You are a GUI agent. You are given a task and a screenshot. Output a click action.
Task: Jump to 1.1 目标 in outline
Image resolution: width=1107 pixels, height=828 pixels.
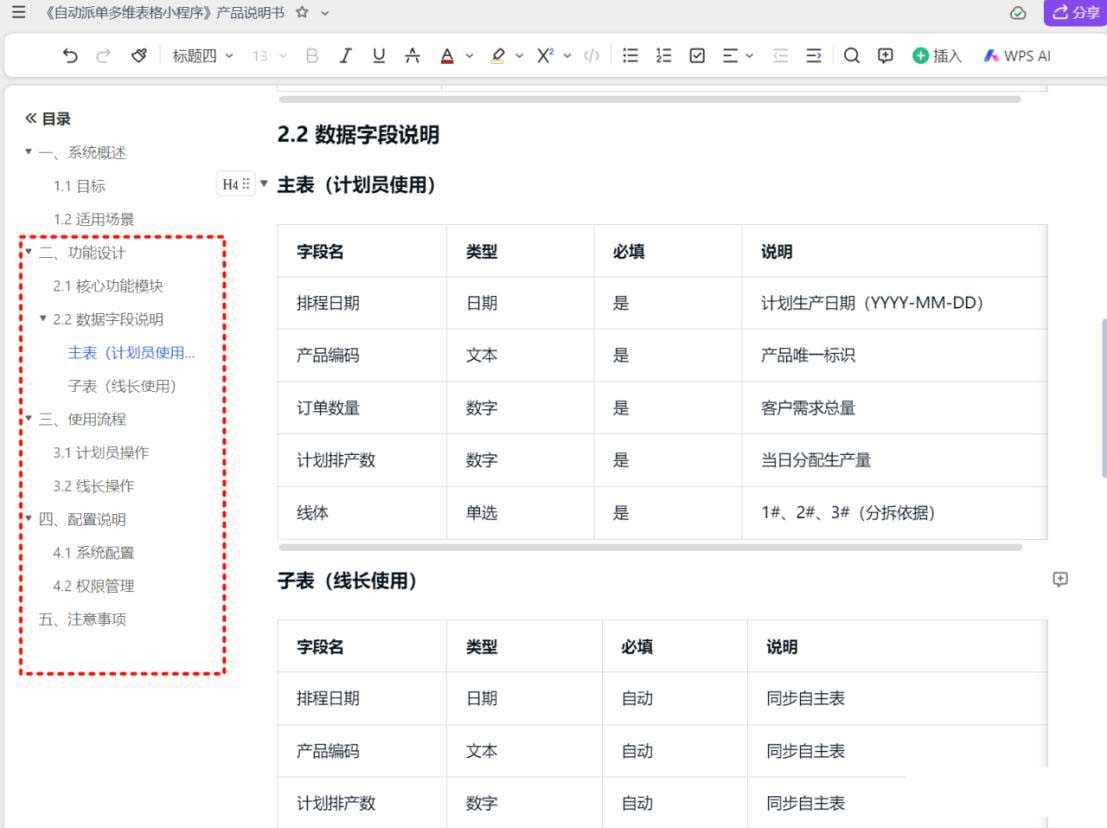pos(79,186)
